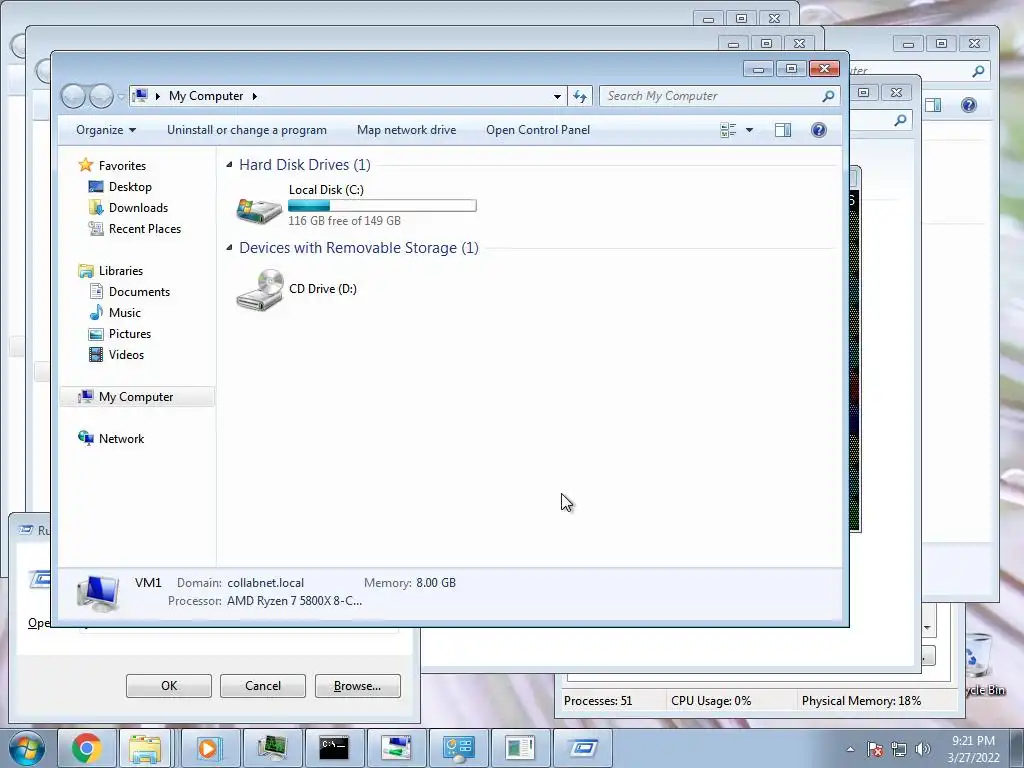1024x768 pixels.
Task: Click the Back navigation arrow button
Action: pyautogui.click(x=73, y=96)
